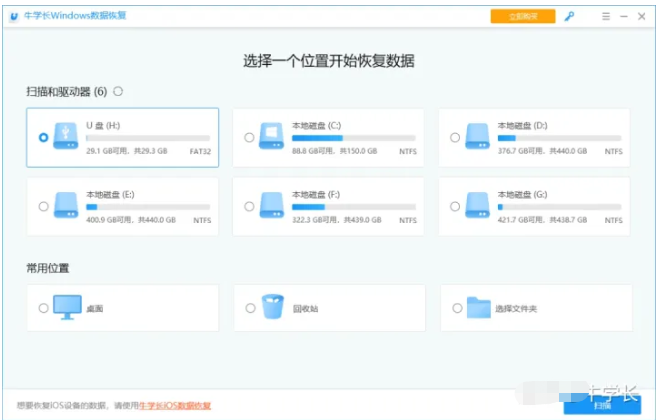Click the desktop monitor icon for 桌面
The width and height of the screenshot is (658, 420).
(68, 308)
